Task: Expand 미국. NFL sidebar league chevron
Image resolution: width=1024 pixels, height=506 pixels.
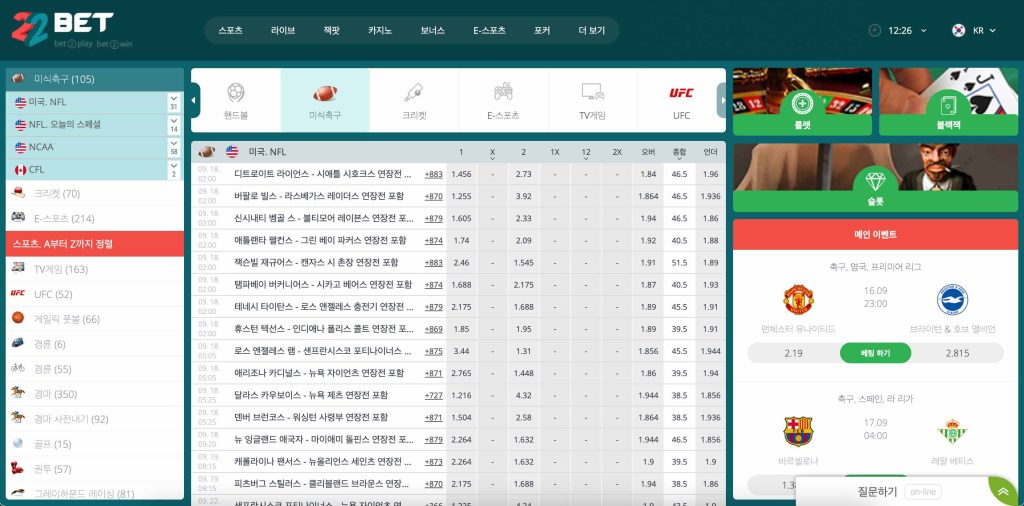Action: pos(174,103)
